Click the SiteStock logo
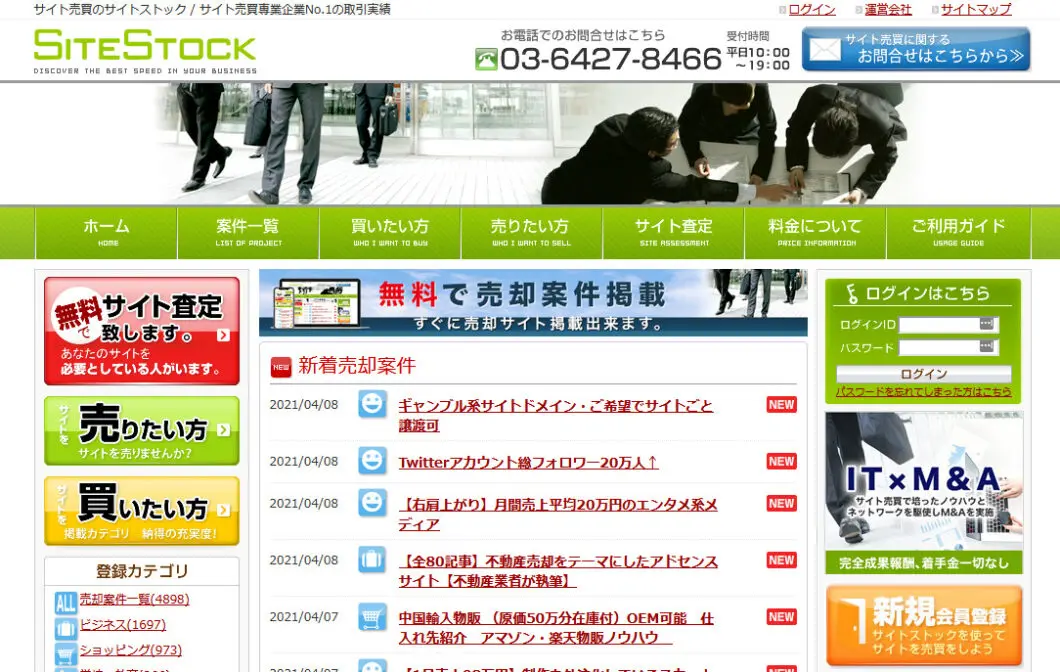Image resolution: width=1060 pixels, height=672 pixels. click(145, 49)
